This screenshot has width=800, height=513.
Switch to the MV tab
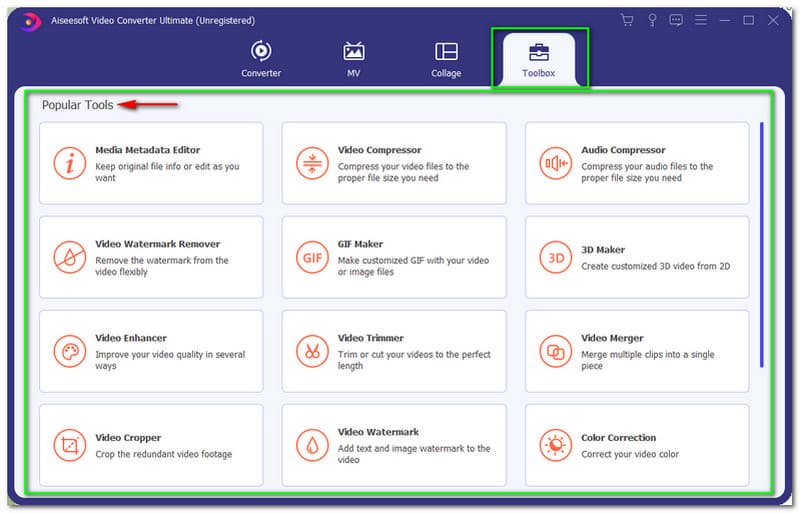(x=353, y=59)
